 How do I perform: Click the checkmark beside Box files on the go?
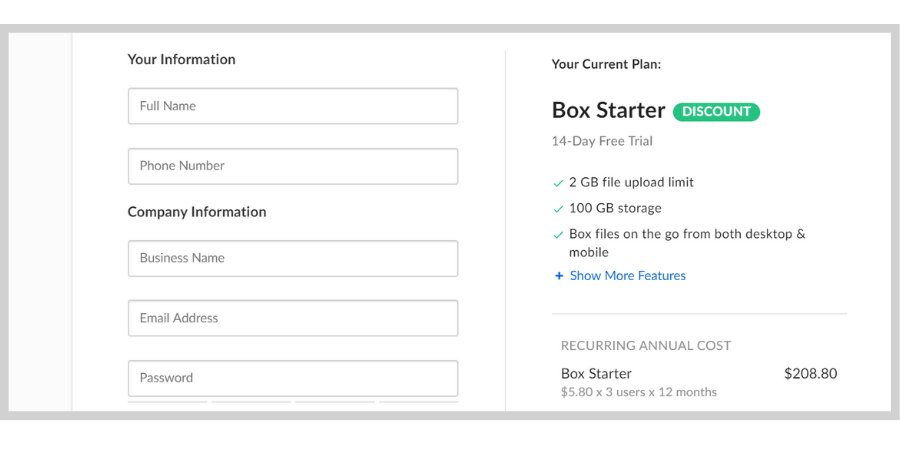click(x=558, y=235)
